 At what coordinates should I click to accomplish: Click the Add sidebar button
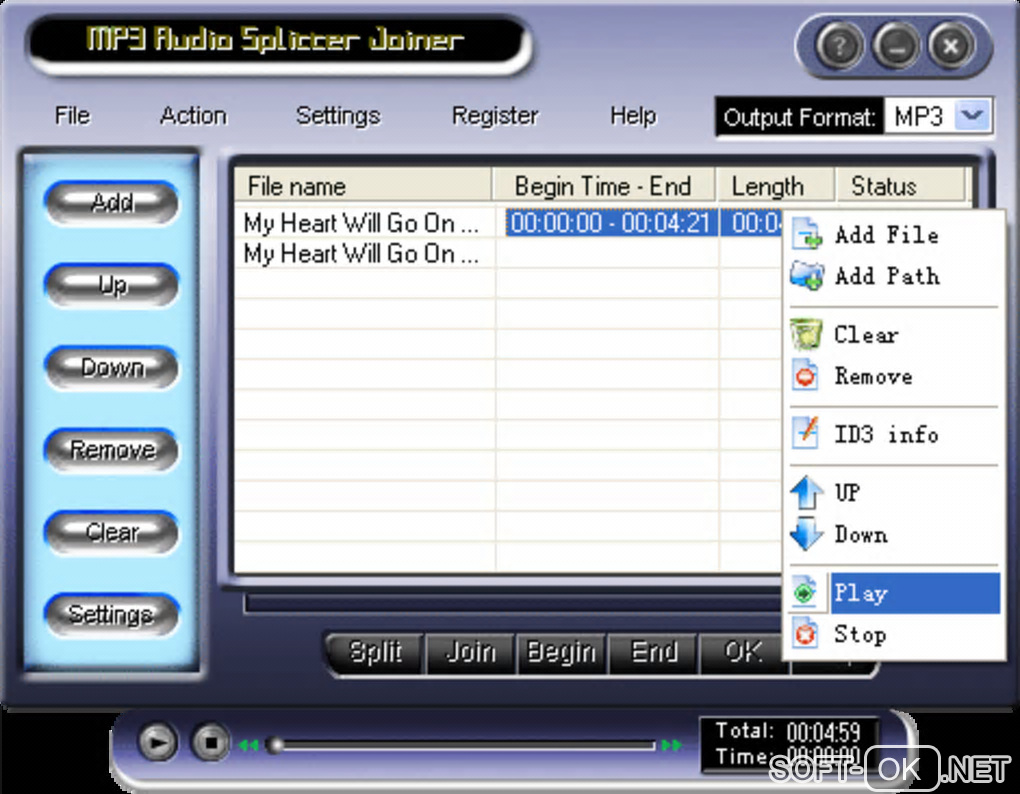(x=111, y=202)
